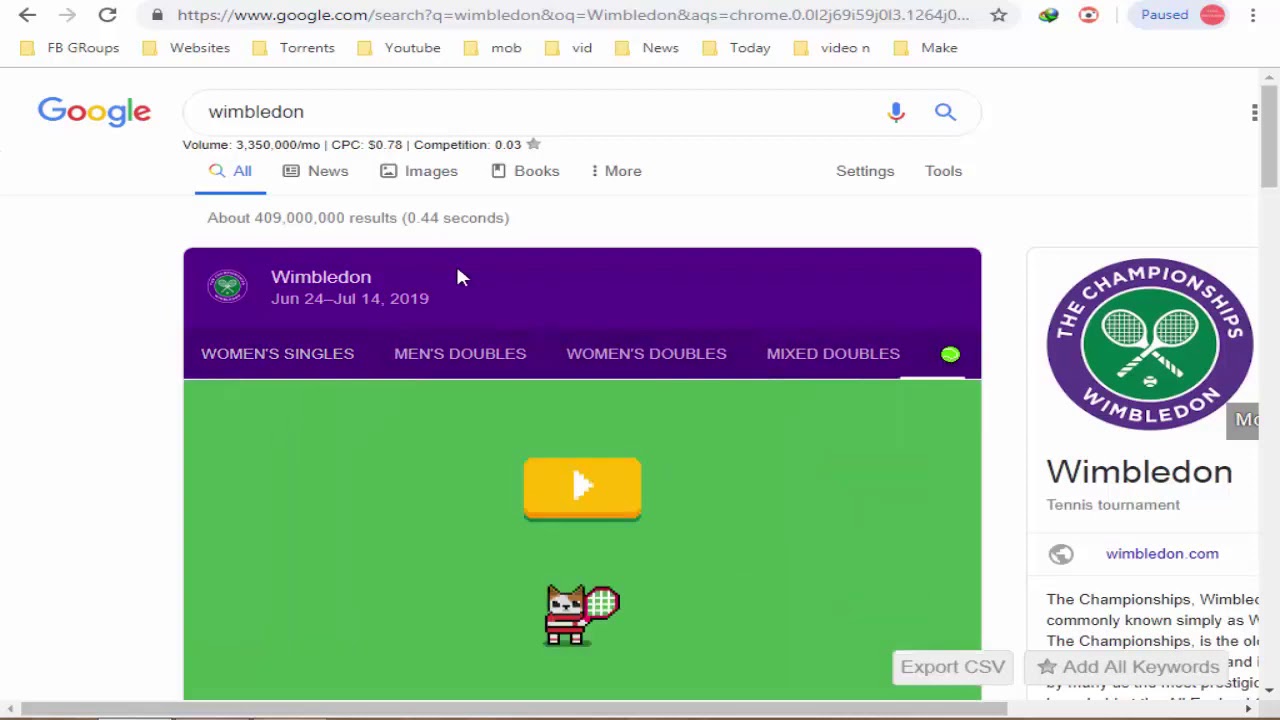Click the star next to Competition 0.03
Screen dimensions: 1280x720
coord(534,144)
